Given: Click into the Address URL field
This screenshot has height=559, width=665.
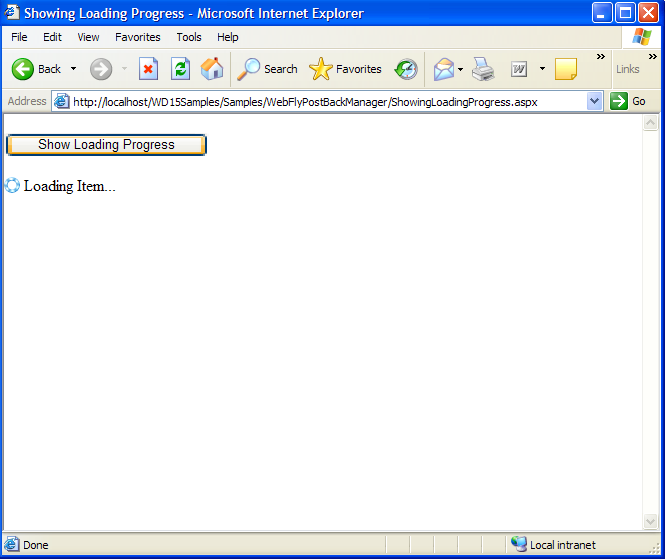Looking at the screenshot, I should point(320,101).
